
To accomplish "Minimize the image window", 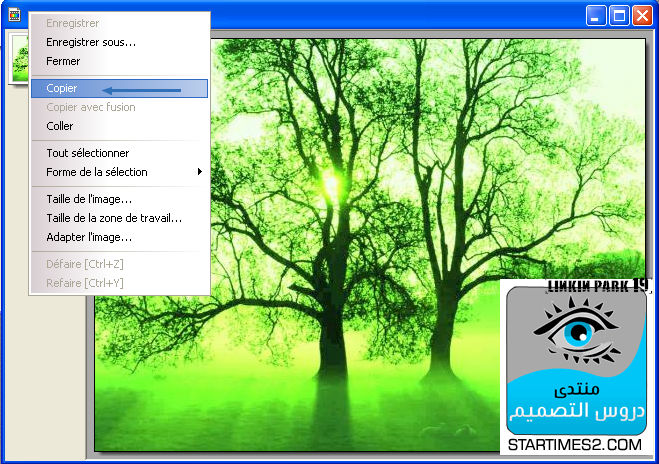I will (597, 15).
